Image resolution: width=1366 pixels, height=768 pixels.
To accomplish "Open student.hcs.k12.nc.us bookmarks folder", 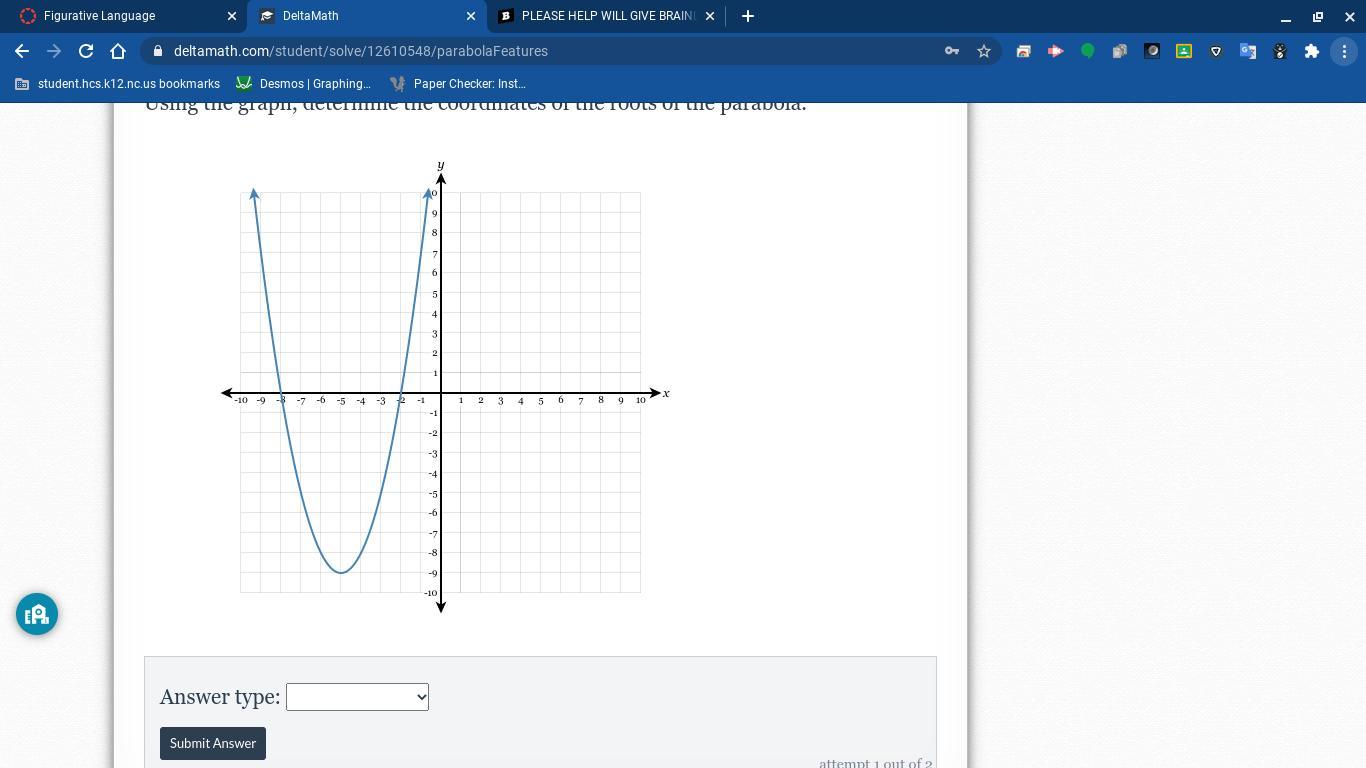I will 118,84.
